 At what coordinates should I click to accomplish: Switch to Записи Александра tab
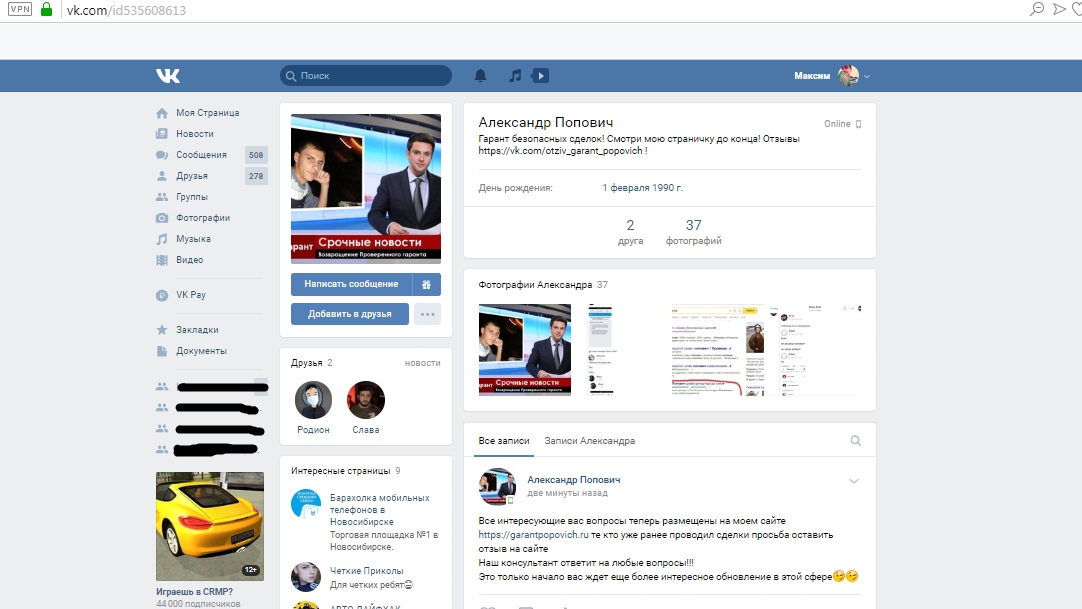[x=589, y=441]
